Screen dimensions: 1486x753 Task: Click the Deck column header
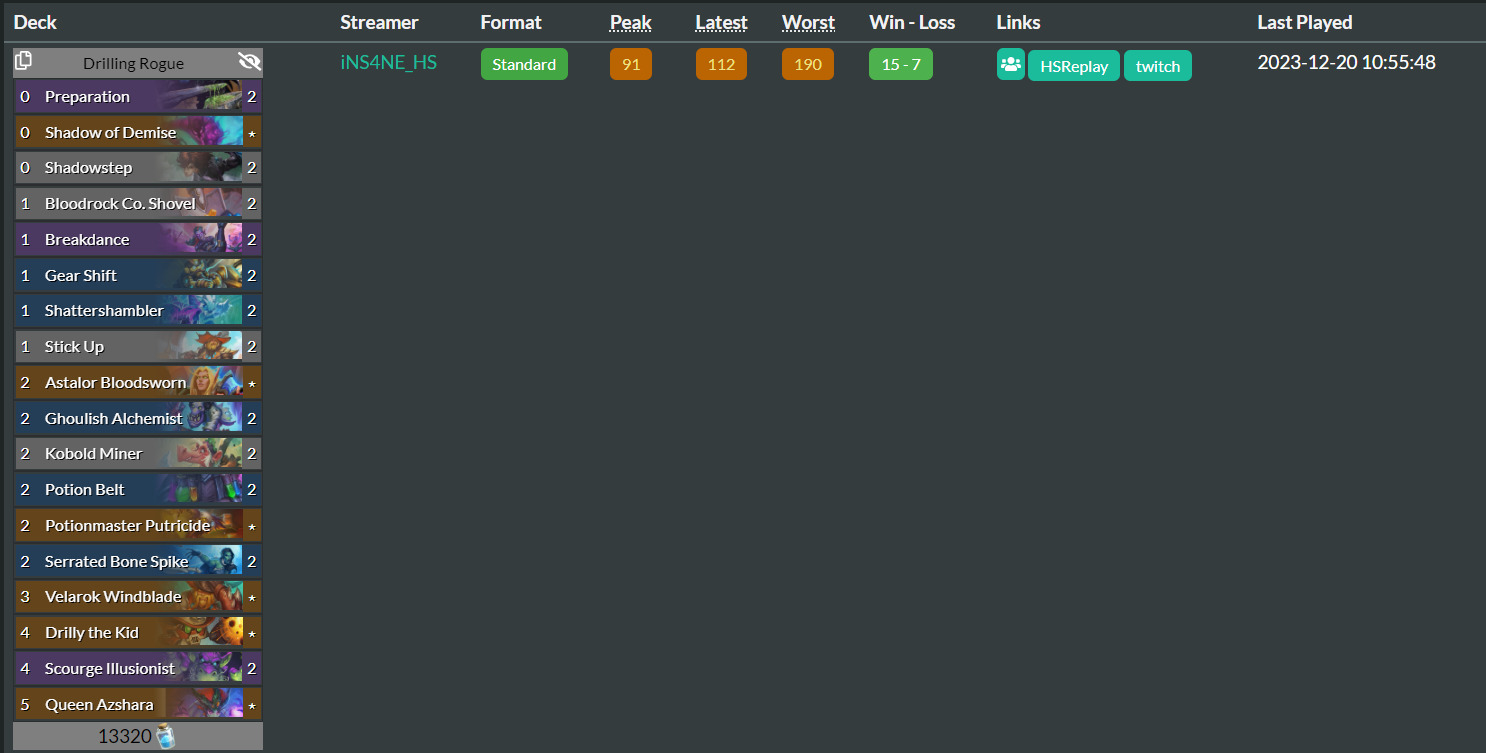[x=35, y=22]
